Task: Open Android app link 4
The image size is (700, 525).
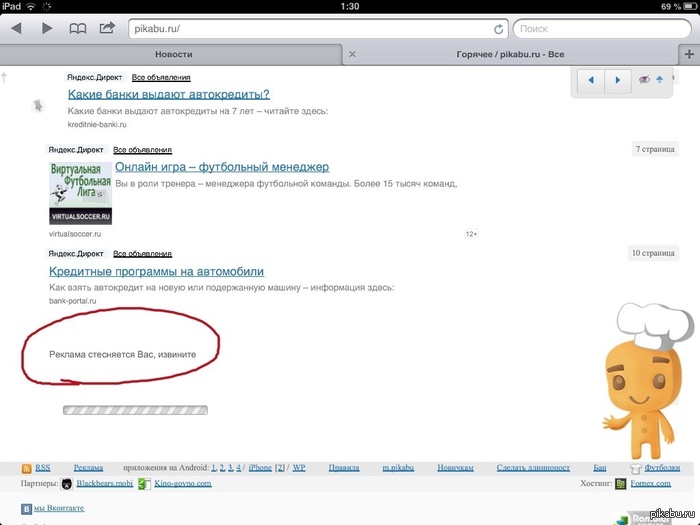Action: pyautogui.click(x=238, y=468)
